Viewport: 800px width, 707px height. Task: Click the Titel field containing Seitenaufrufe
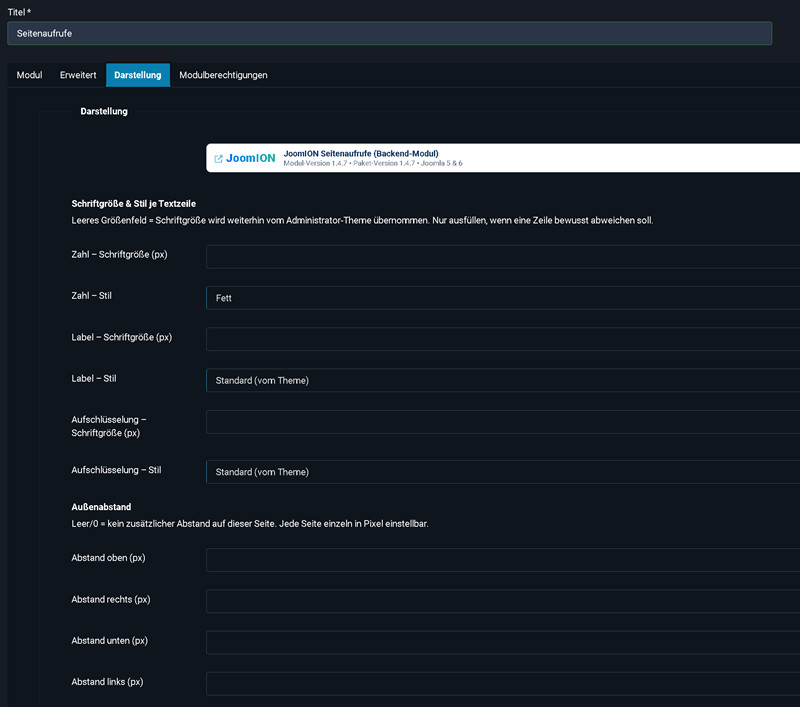[389, 33]
